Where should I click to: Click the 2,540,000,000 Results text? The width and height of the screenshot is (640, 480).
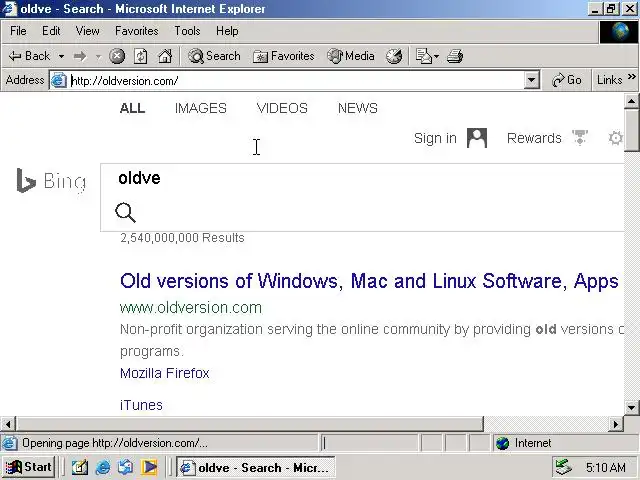point(182,238)
